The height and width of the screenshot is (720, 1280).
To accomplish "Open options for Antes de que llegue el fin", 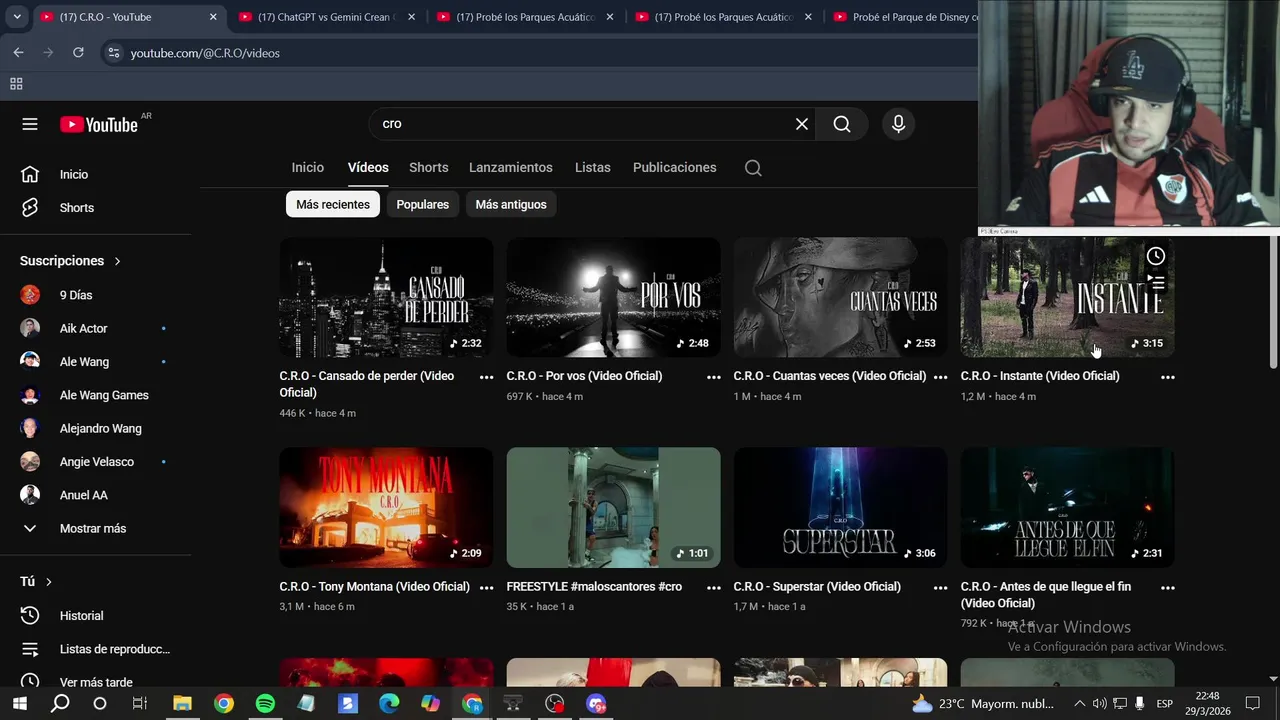I will click(1167, 588).
